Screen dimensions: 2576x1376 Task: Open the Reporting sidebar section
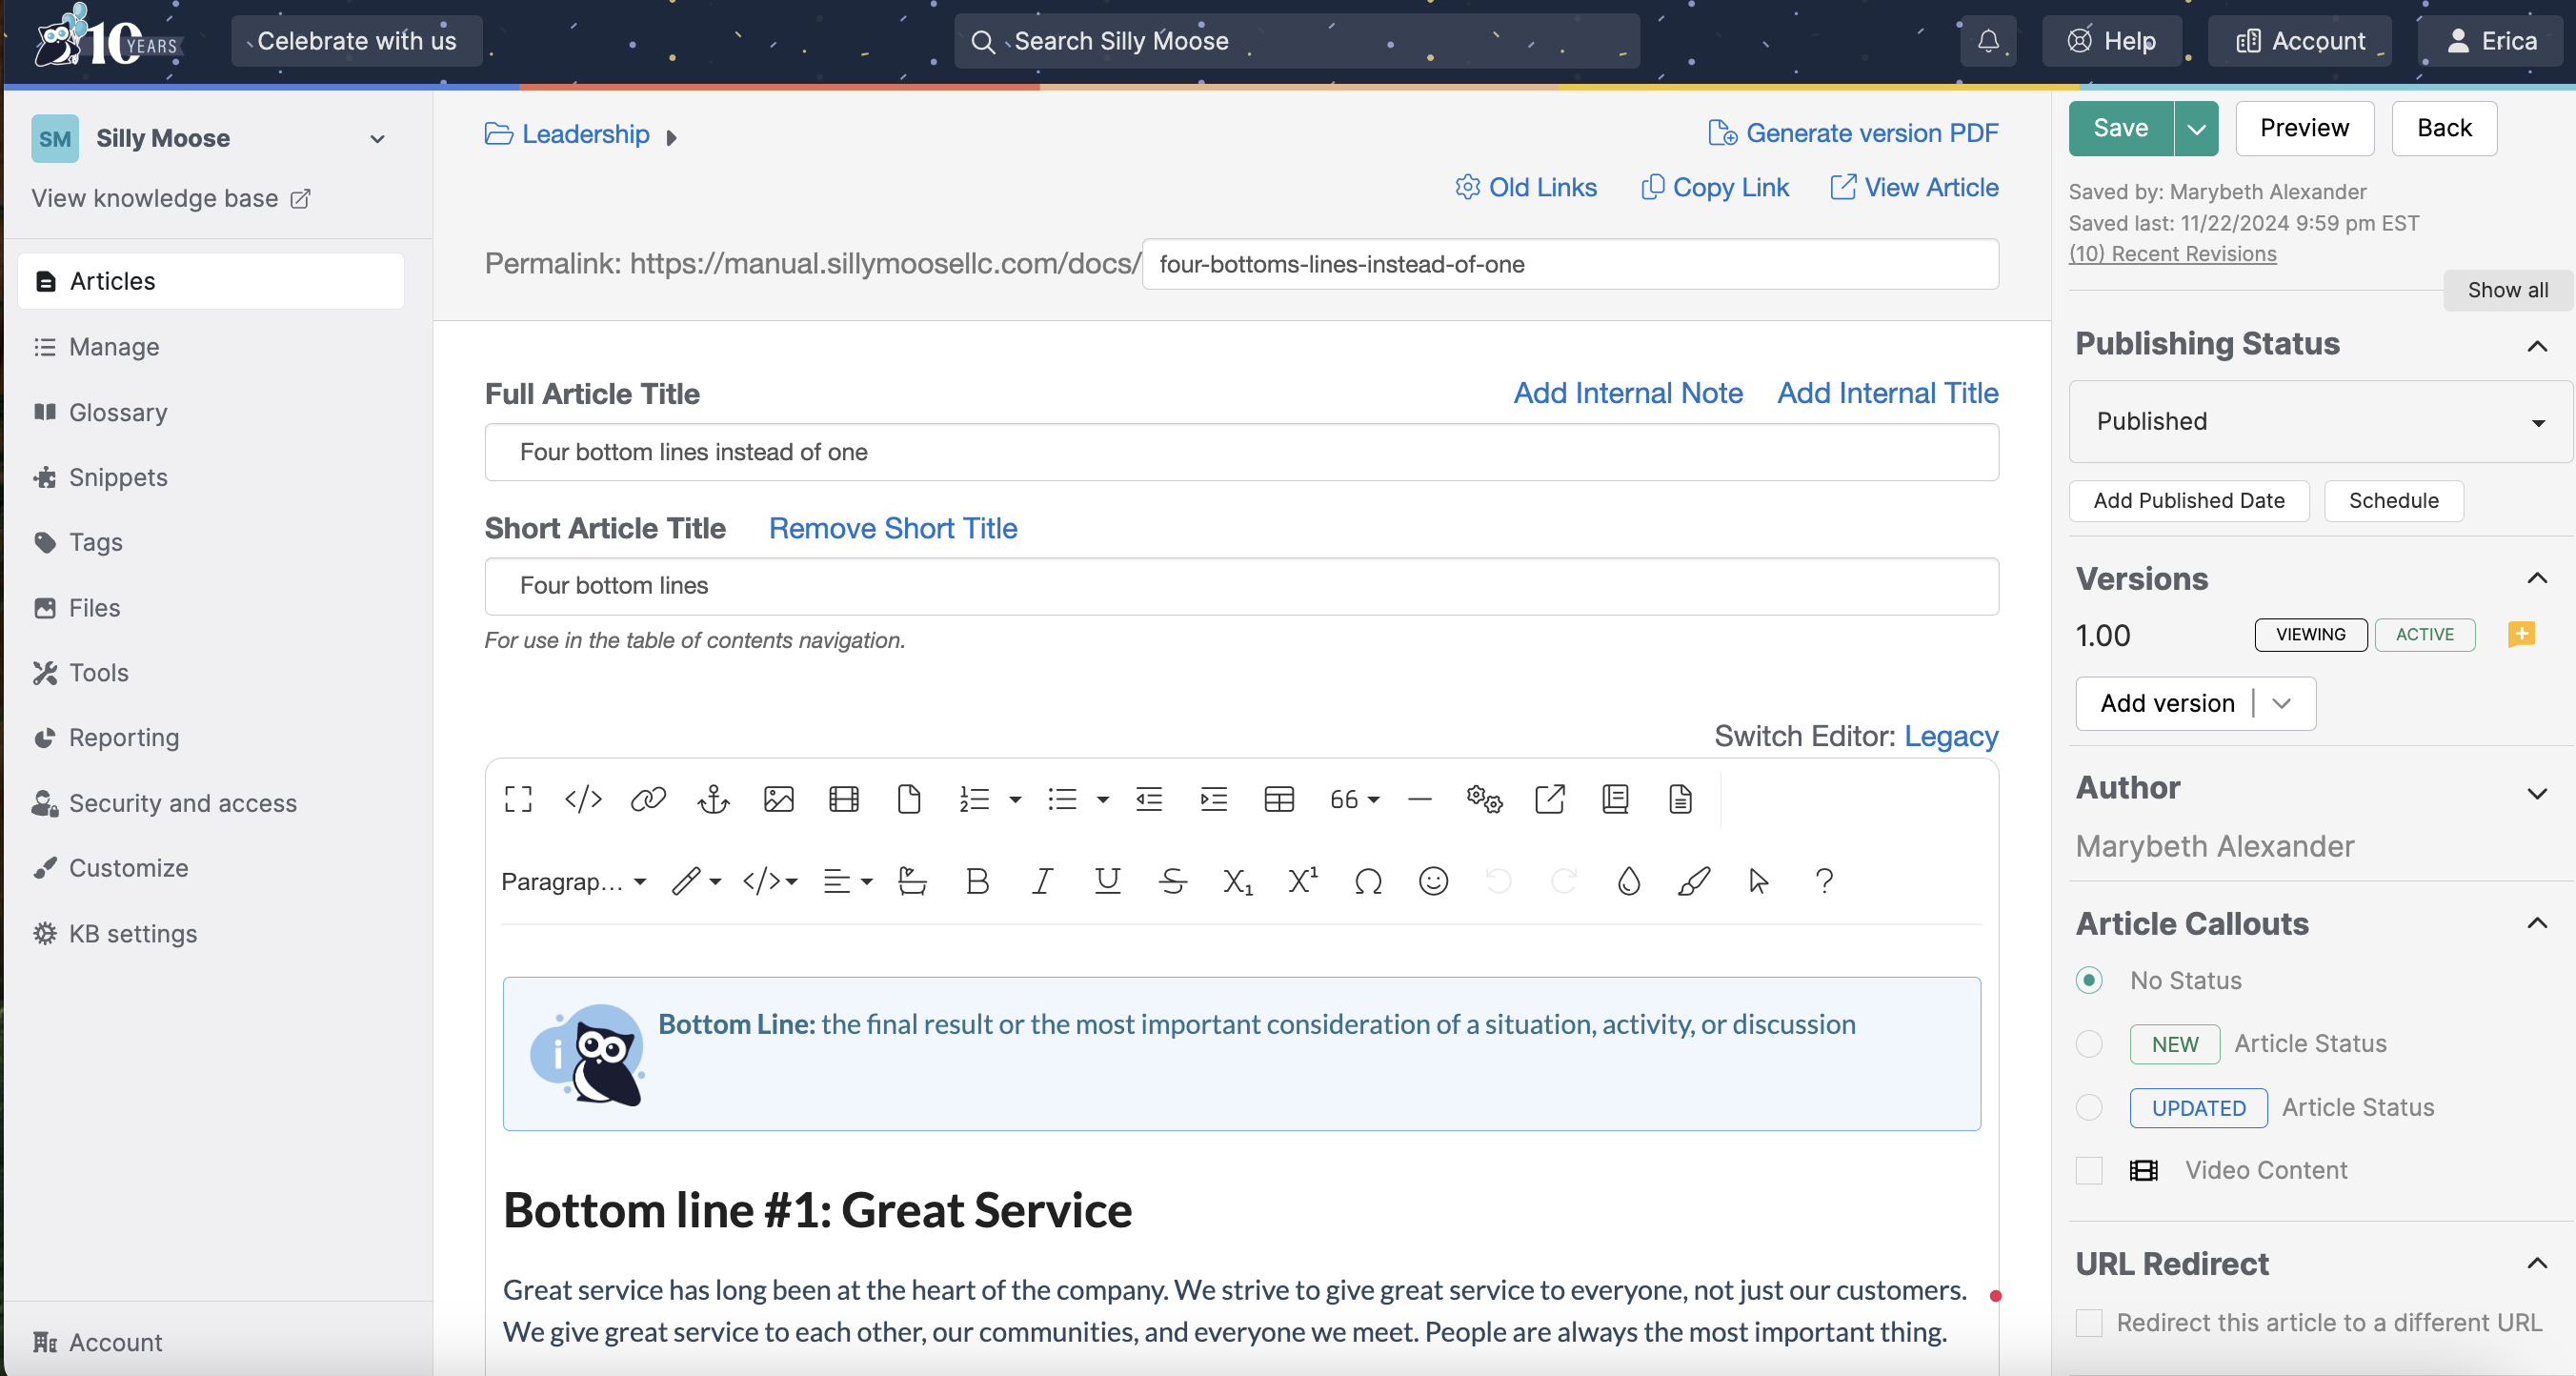point(122,737)
